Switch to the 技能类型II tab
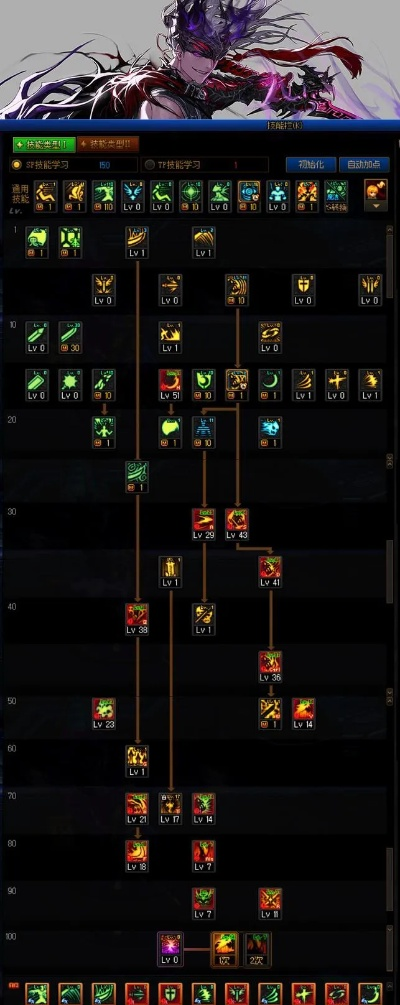 pyautogui.click(x=108, y=144)
